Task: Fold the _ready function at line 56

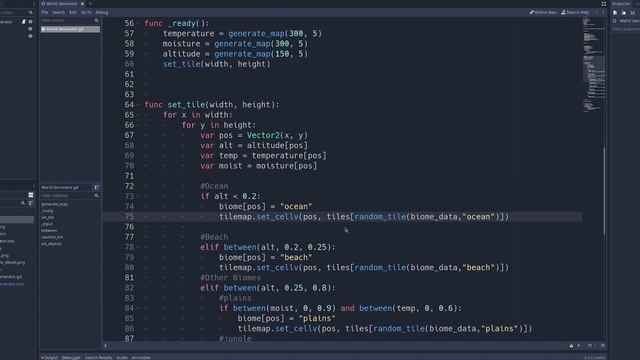Action: pyautogui.click(x=139, y=24)
